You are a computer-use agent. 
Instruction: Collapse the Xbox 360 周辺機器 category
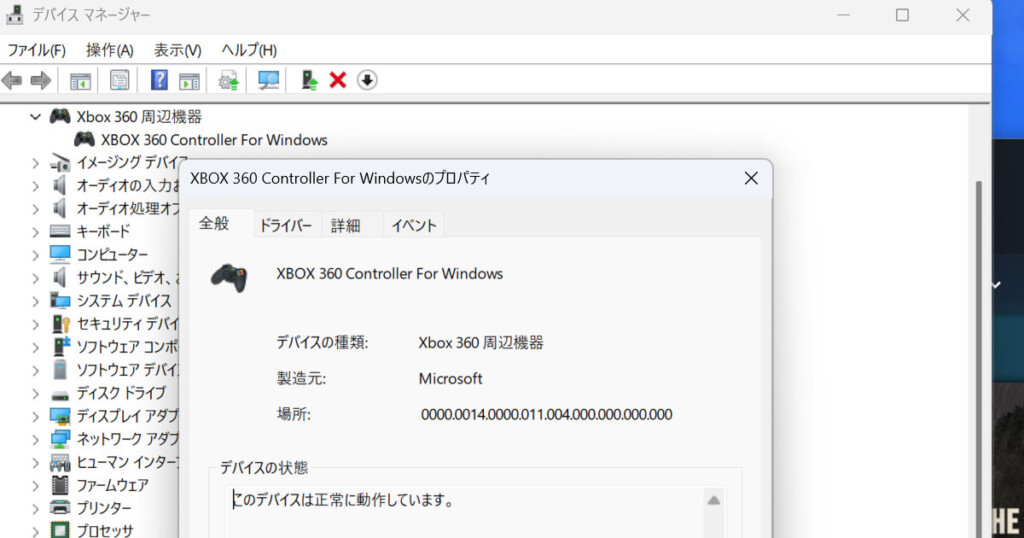coord(36,117)
